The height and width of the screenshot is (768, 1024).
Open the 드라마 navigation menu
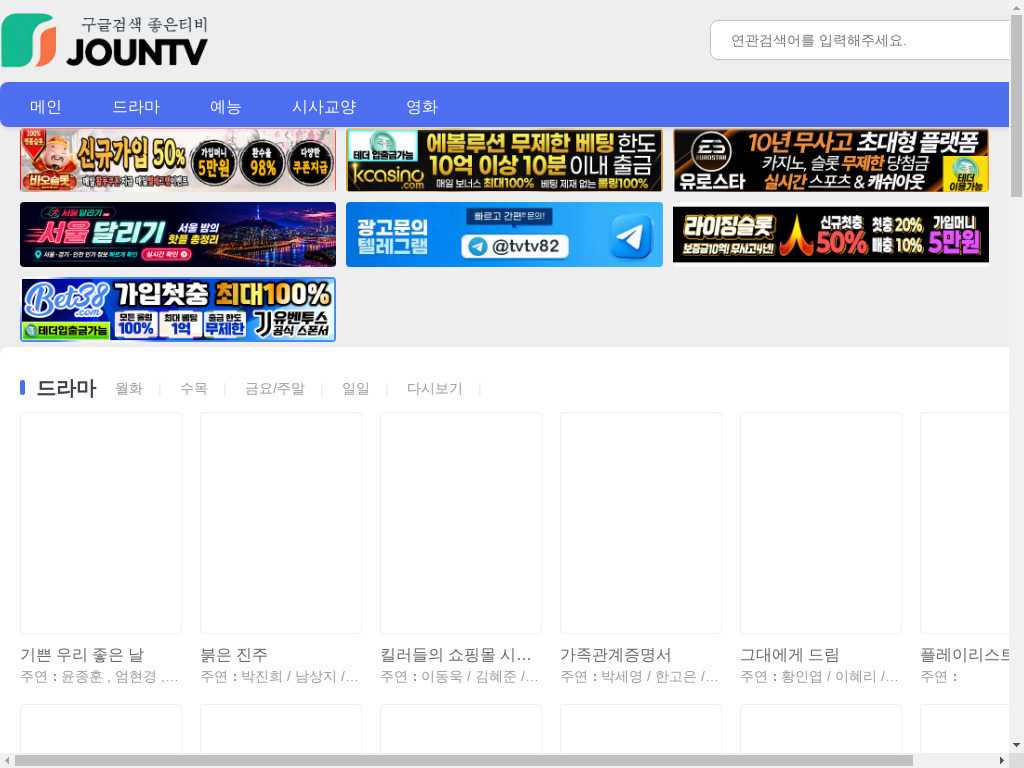click(136, 106)
